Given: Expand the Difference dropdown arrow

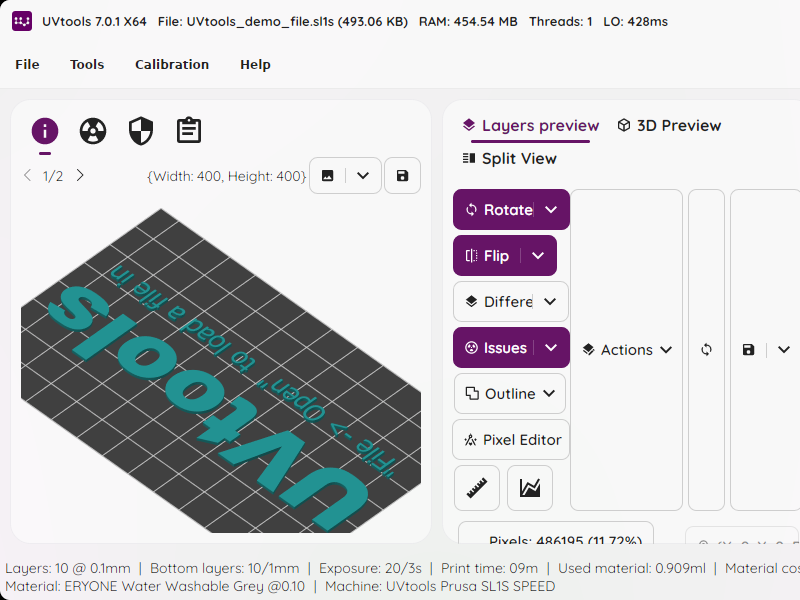Looking at the screenshot, I should 550,302.
